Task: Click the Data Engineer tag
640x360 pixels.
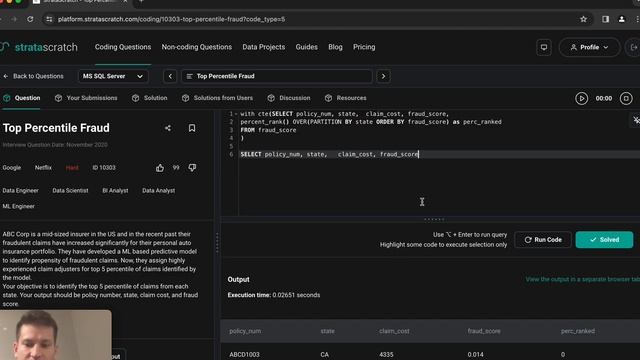Action: point(20,191)
